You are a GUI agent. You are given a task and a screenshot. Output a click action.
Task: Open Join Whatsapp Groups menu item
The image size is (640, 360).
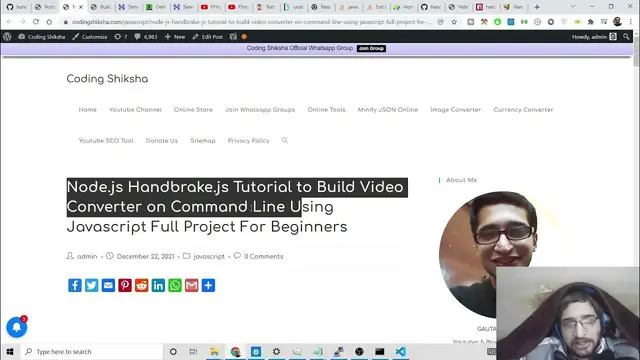[x=260, y=109]
